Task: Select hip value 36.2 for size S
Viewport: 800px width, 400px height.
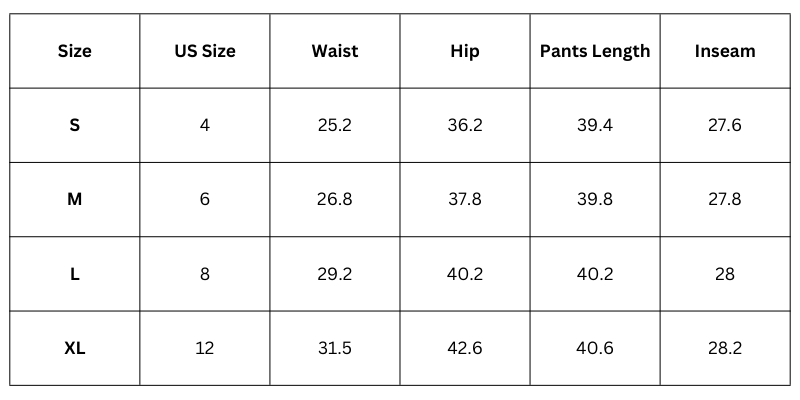Action: [464, 125]
